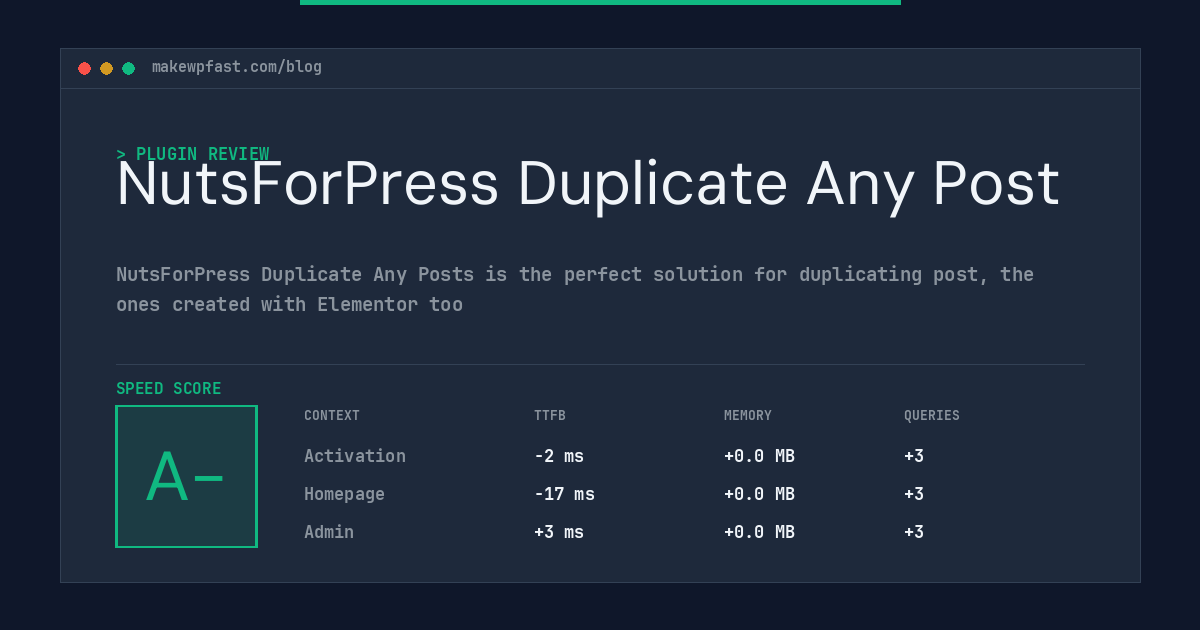Click the Admin queries +3 value
This screenshot has width=1200, height=630.
click(914, 532)
